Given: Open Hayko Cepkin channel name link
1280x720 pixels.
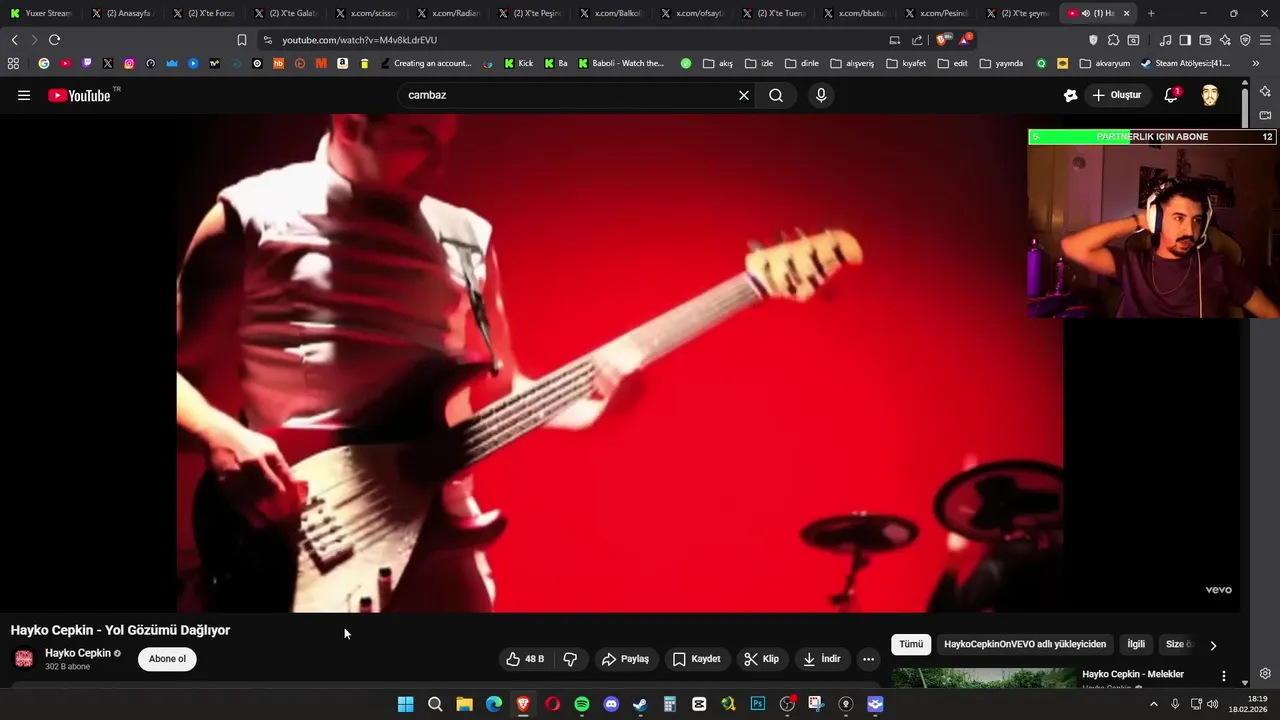Looking at the screenshot, I should (x=78, y=653).
